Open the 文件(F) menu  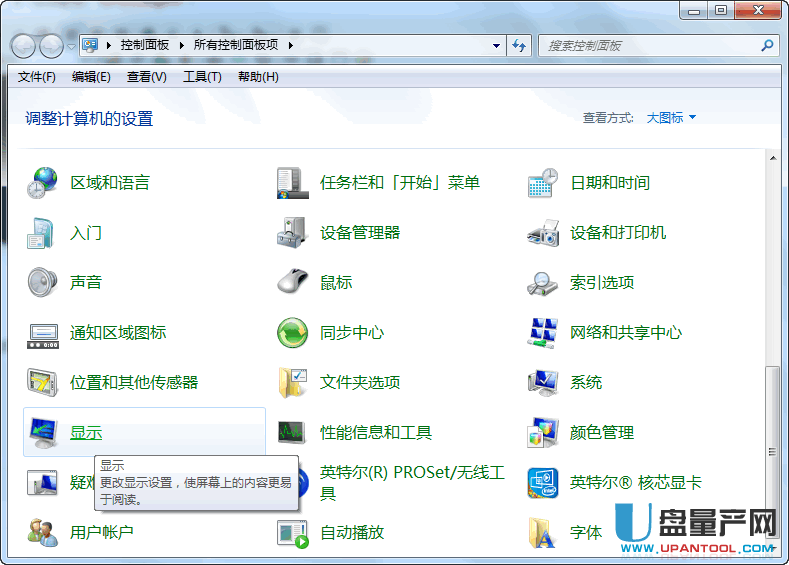[x=37, y=77]
